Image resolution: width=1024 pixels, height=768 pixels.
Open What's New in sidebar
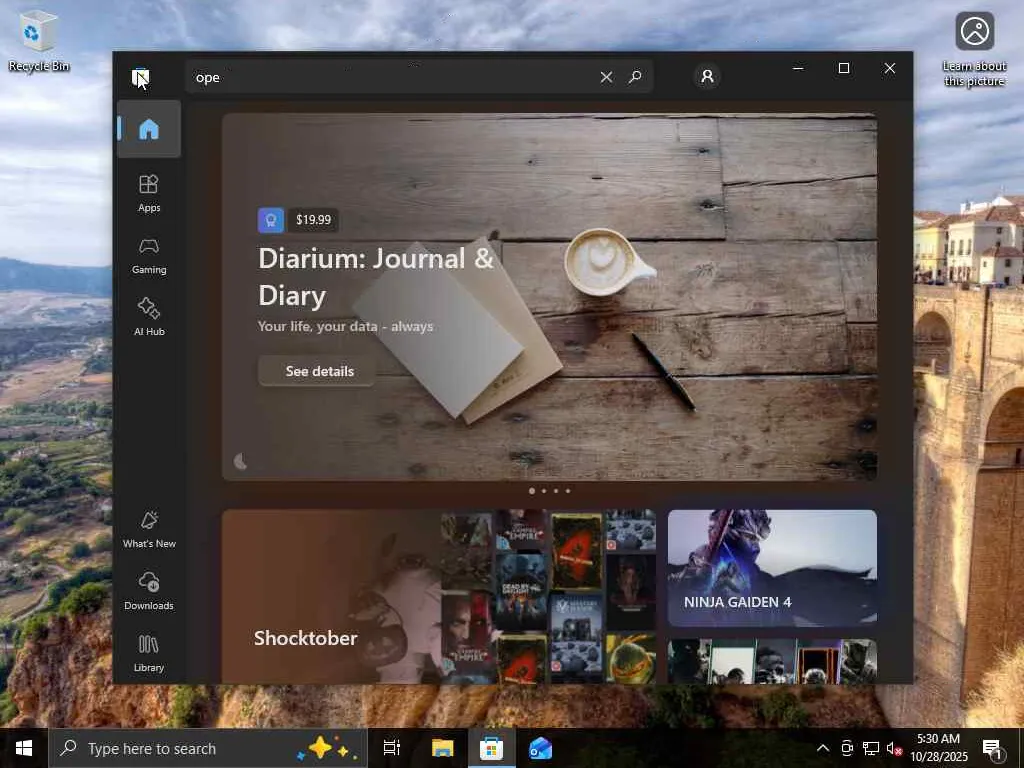click(x=149, y=530)
